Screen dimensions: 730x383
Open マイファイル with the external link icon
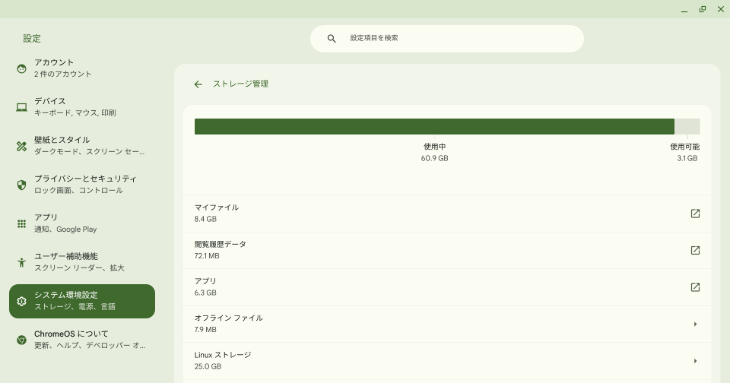tap(695, 214)
